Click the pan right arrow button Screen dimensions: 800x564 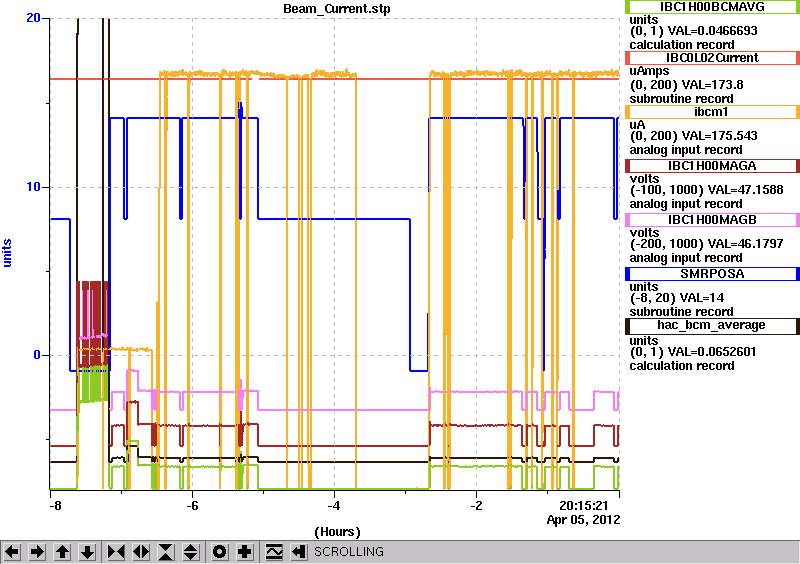(37, 552)
